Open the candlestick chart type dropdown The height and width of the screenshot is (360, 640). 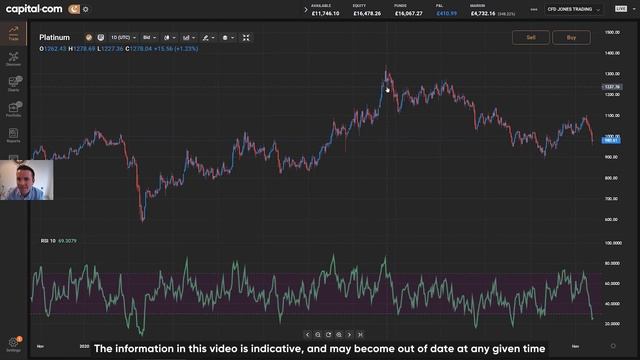[x=169, y=38]
